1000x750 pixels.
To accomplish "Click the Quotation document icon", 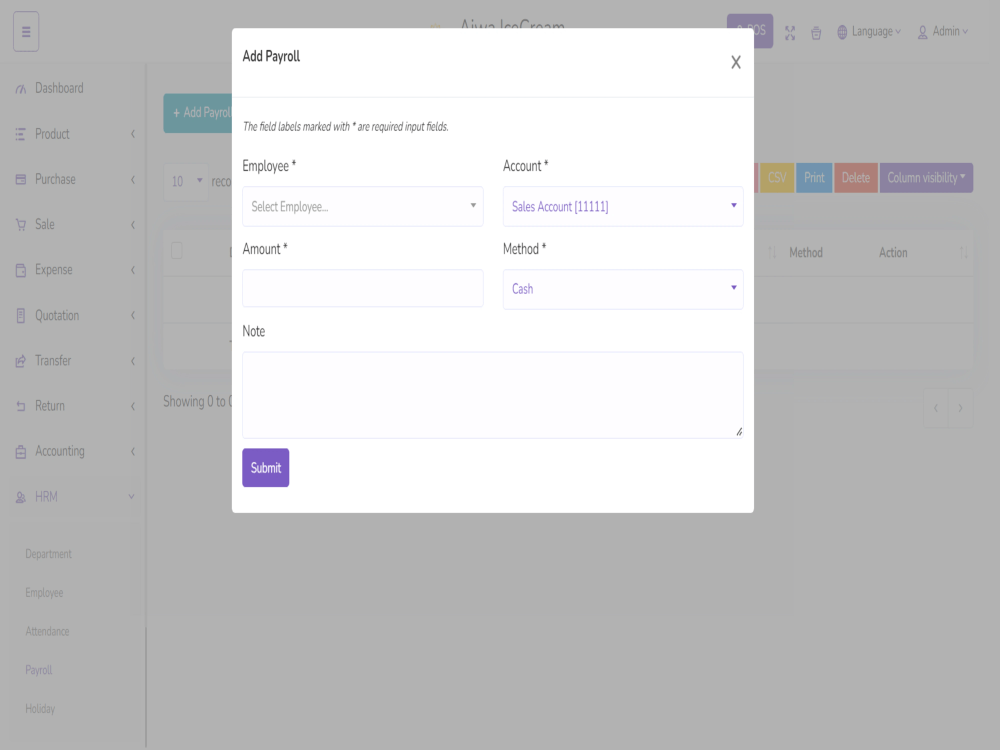I will coord(20,316).
